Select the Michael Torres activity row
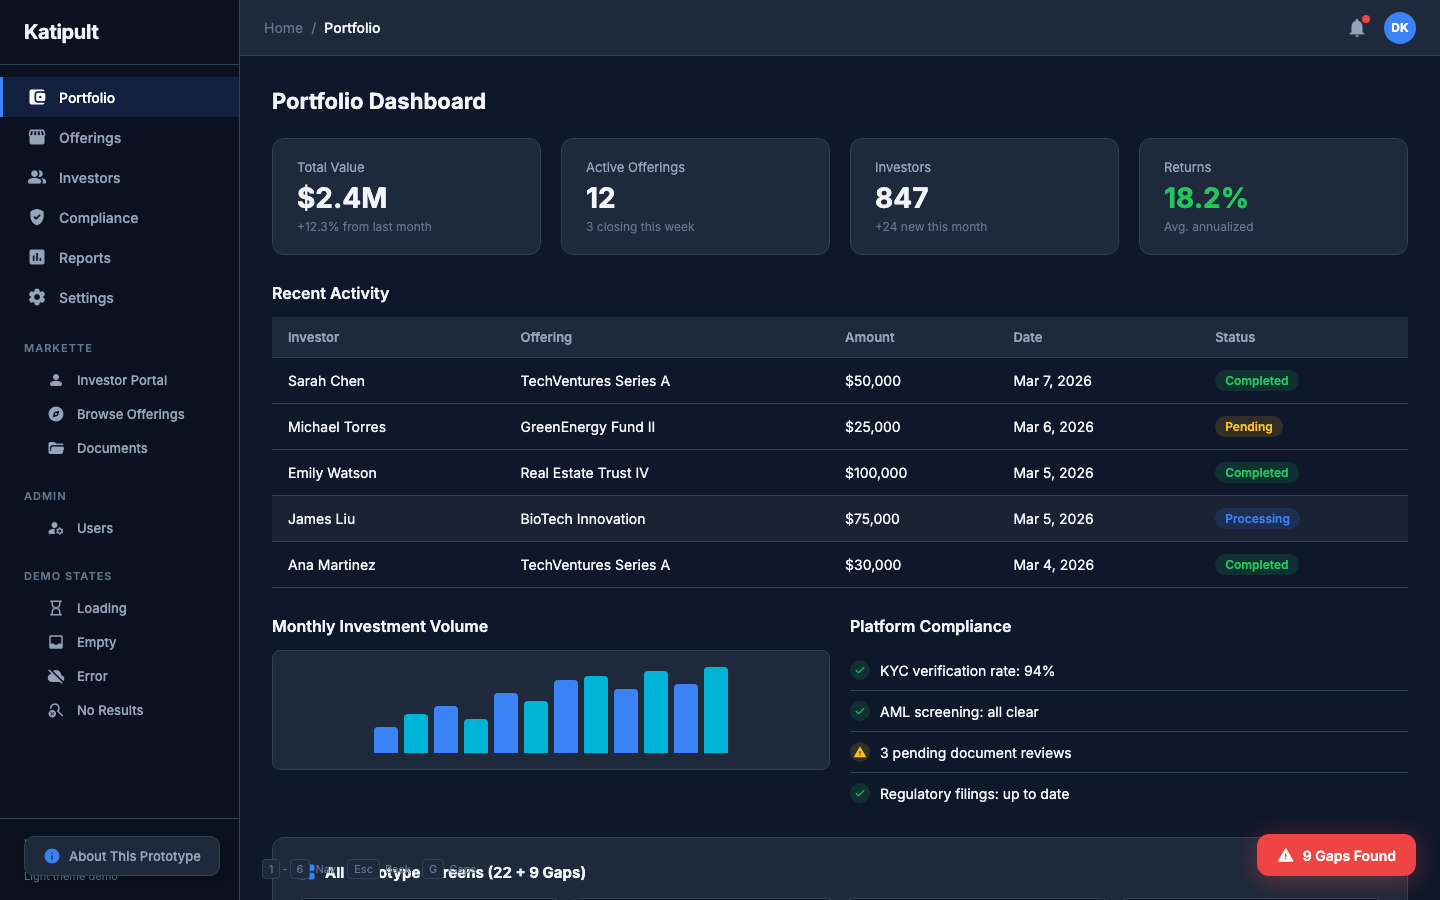This screenshot has width=1440, height=900. click(700, 427)
